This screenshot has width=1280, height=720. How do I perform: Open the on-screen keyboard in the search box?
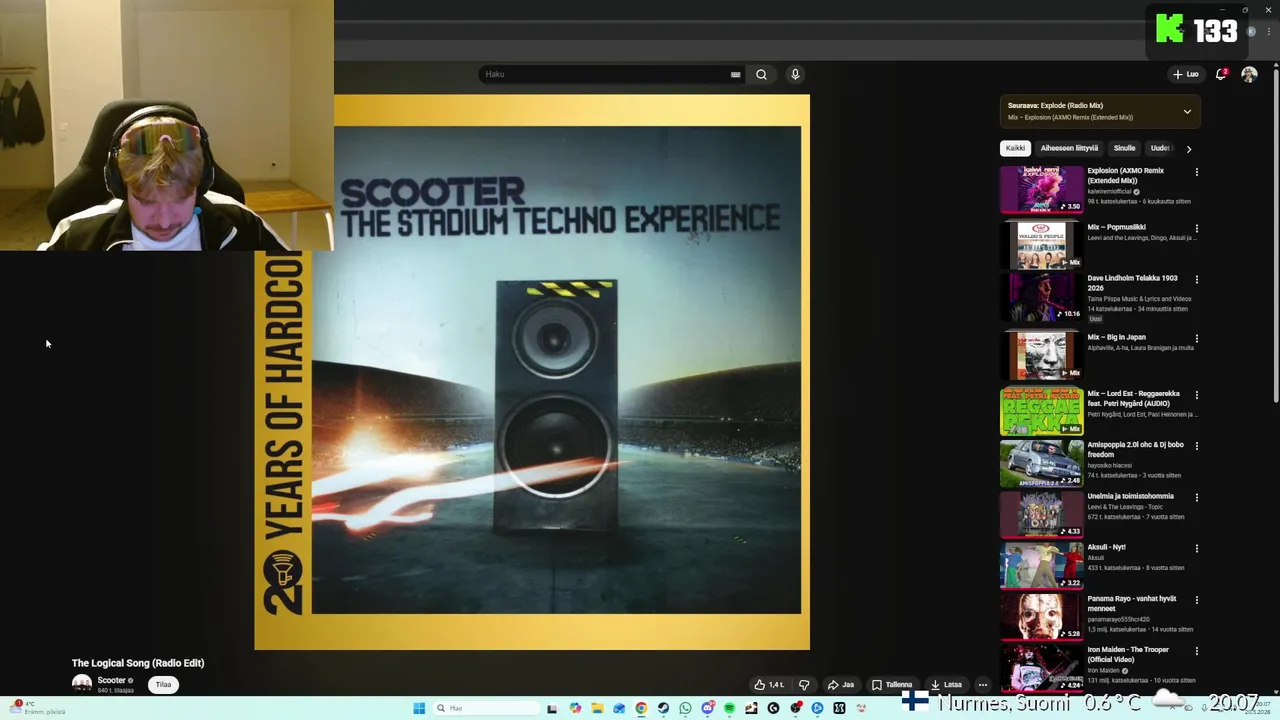click(x=735, y=74)
